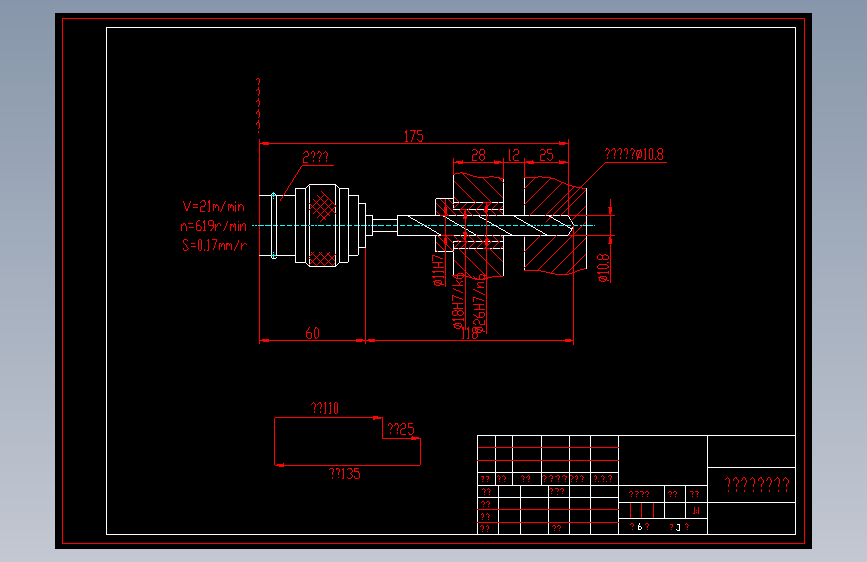Select the leader label ending in ø10.8
The image size is (867, 562).
(634, 154)
